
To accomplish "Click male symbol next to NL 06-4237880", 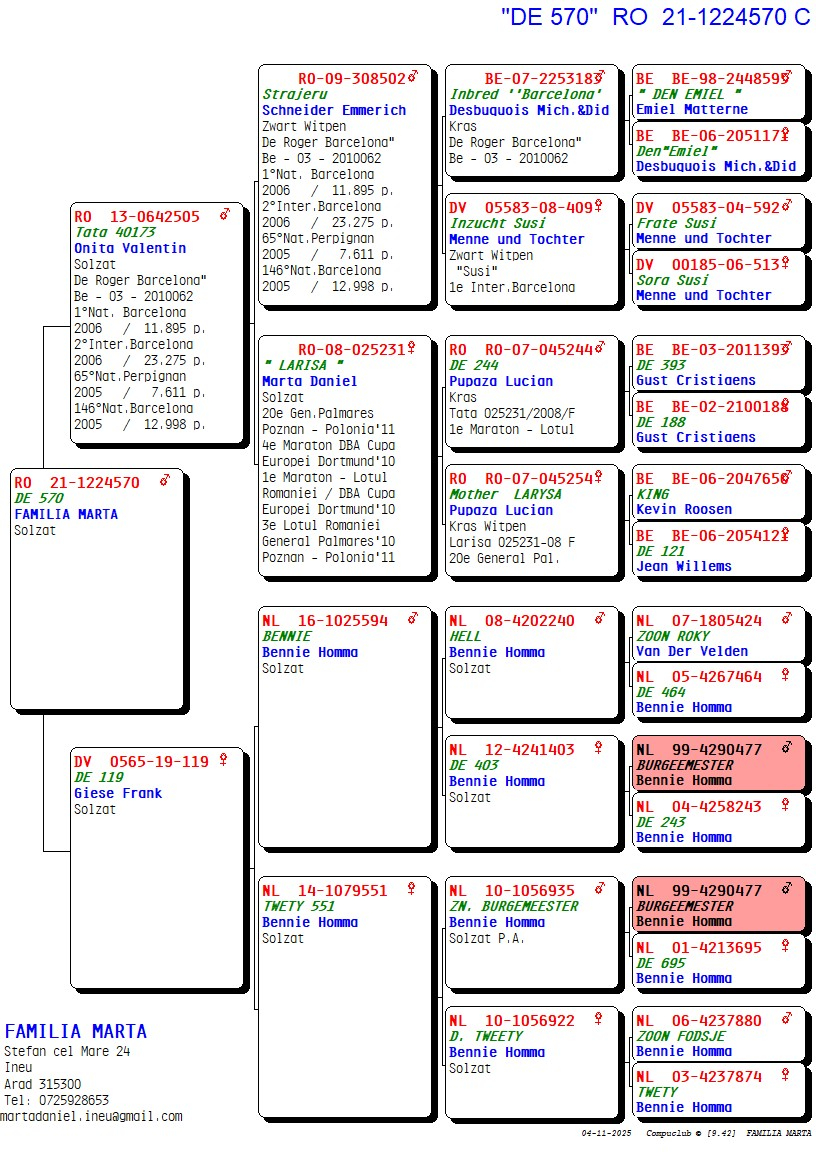I will point(786,1019).
